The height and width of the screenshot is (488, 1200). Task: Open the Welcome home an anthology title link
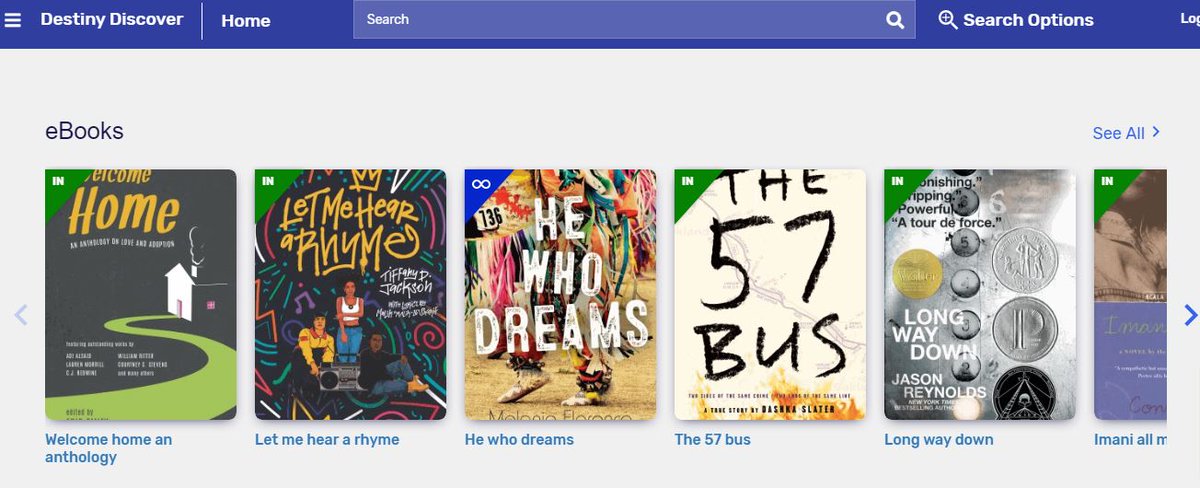tap(109, 448)
